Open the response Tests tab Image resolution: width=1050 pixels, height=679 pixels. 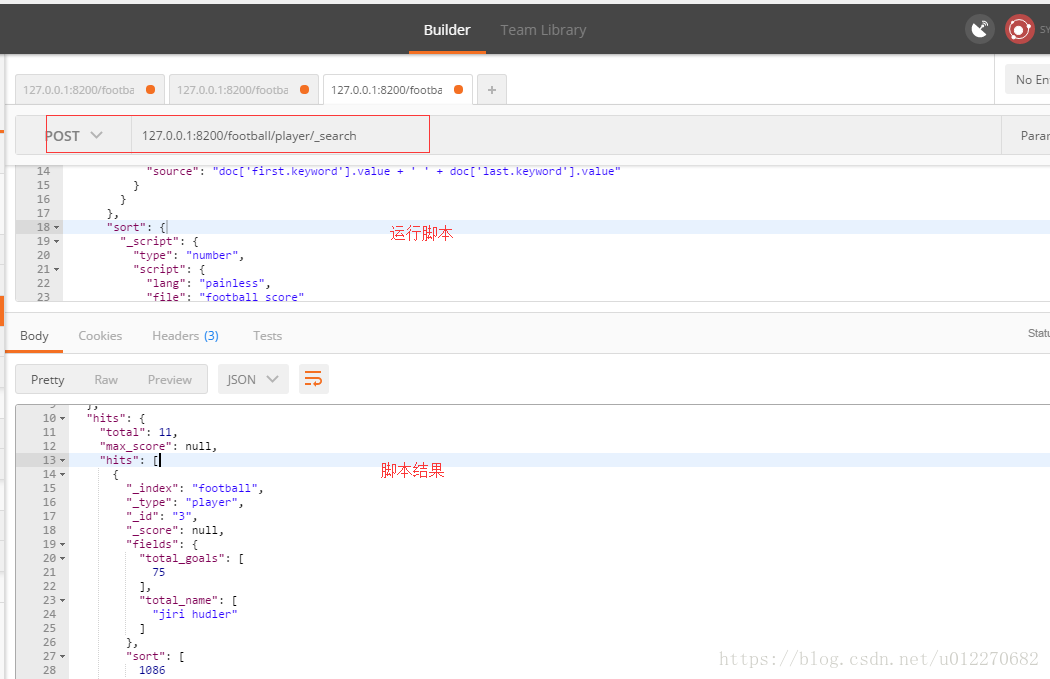pos(267,336)
